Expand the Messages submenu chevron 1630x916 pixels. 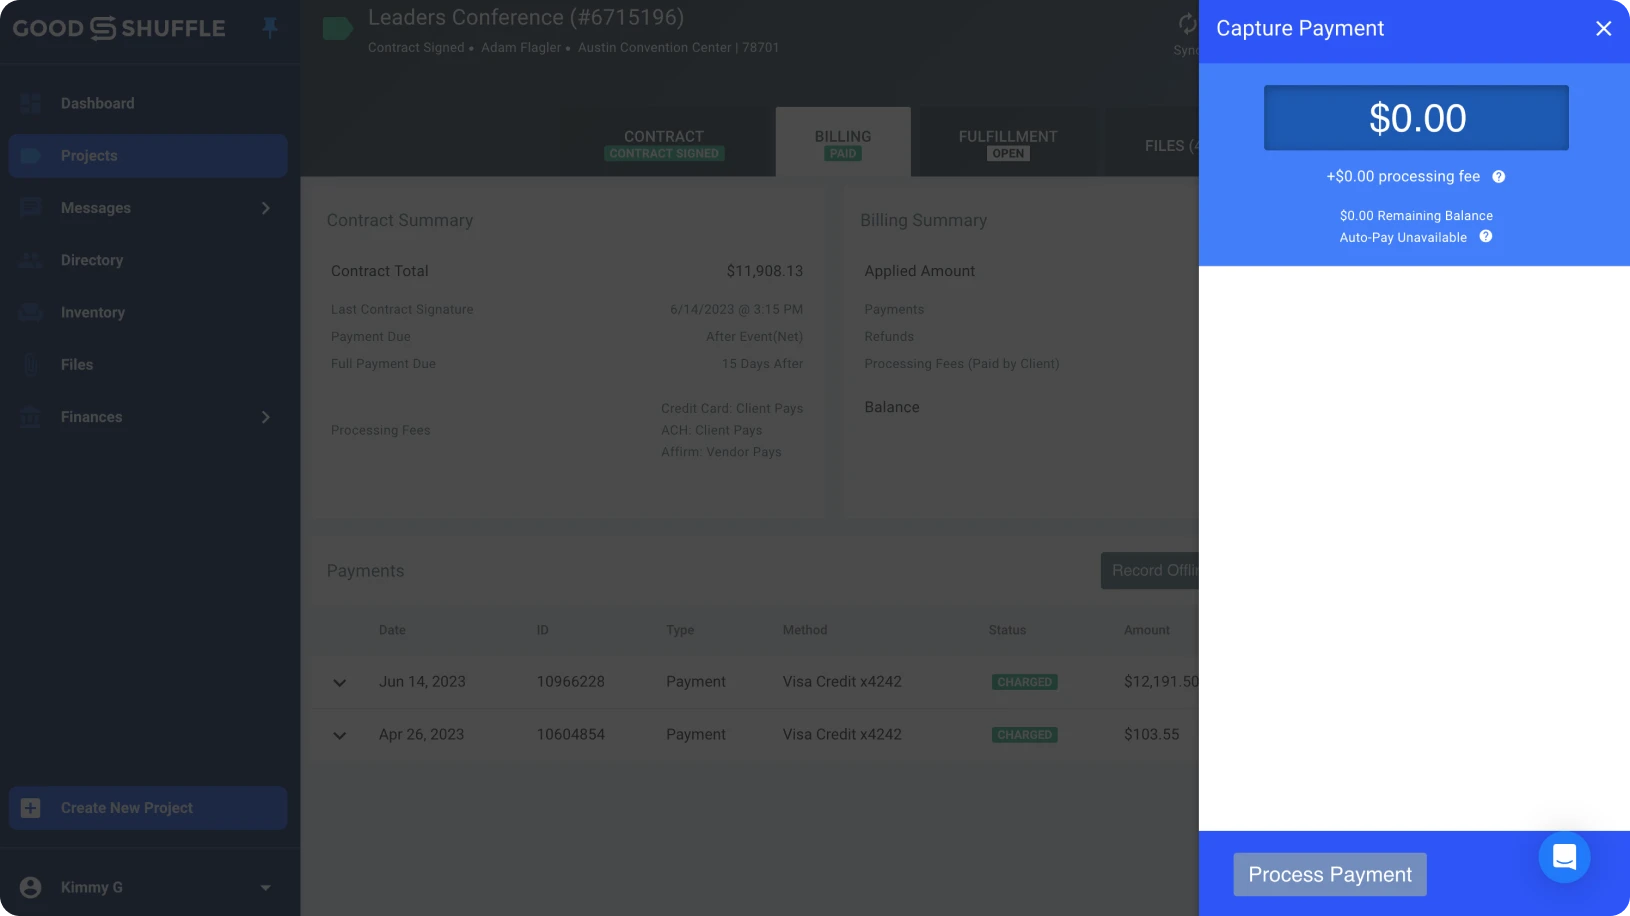tap(266, 208)
